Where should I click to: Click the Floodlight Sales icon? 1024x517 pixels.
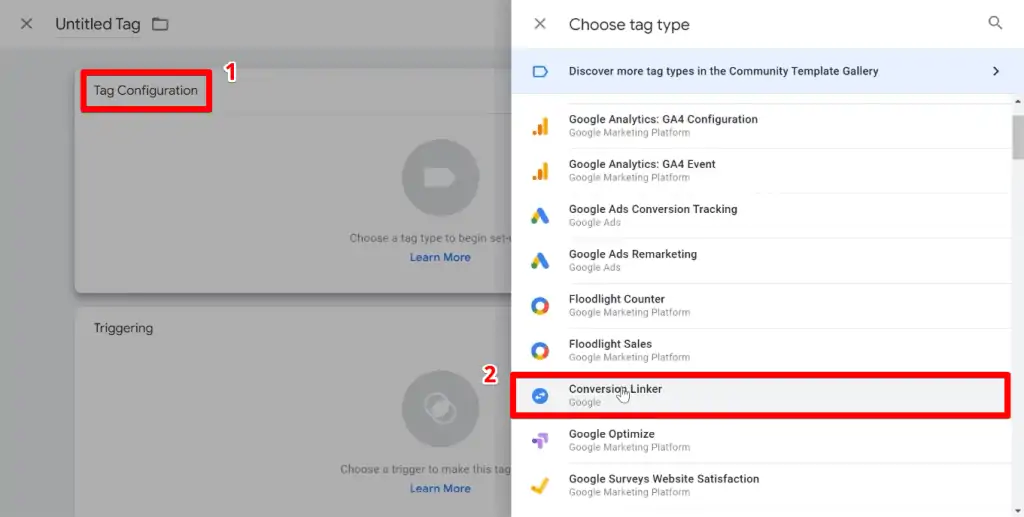[540, 351]
